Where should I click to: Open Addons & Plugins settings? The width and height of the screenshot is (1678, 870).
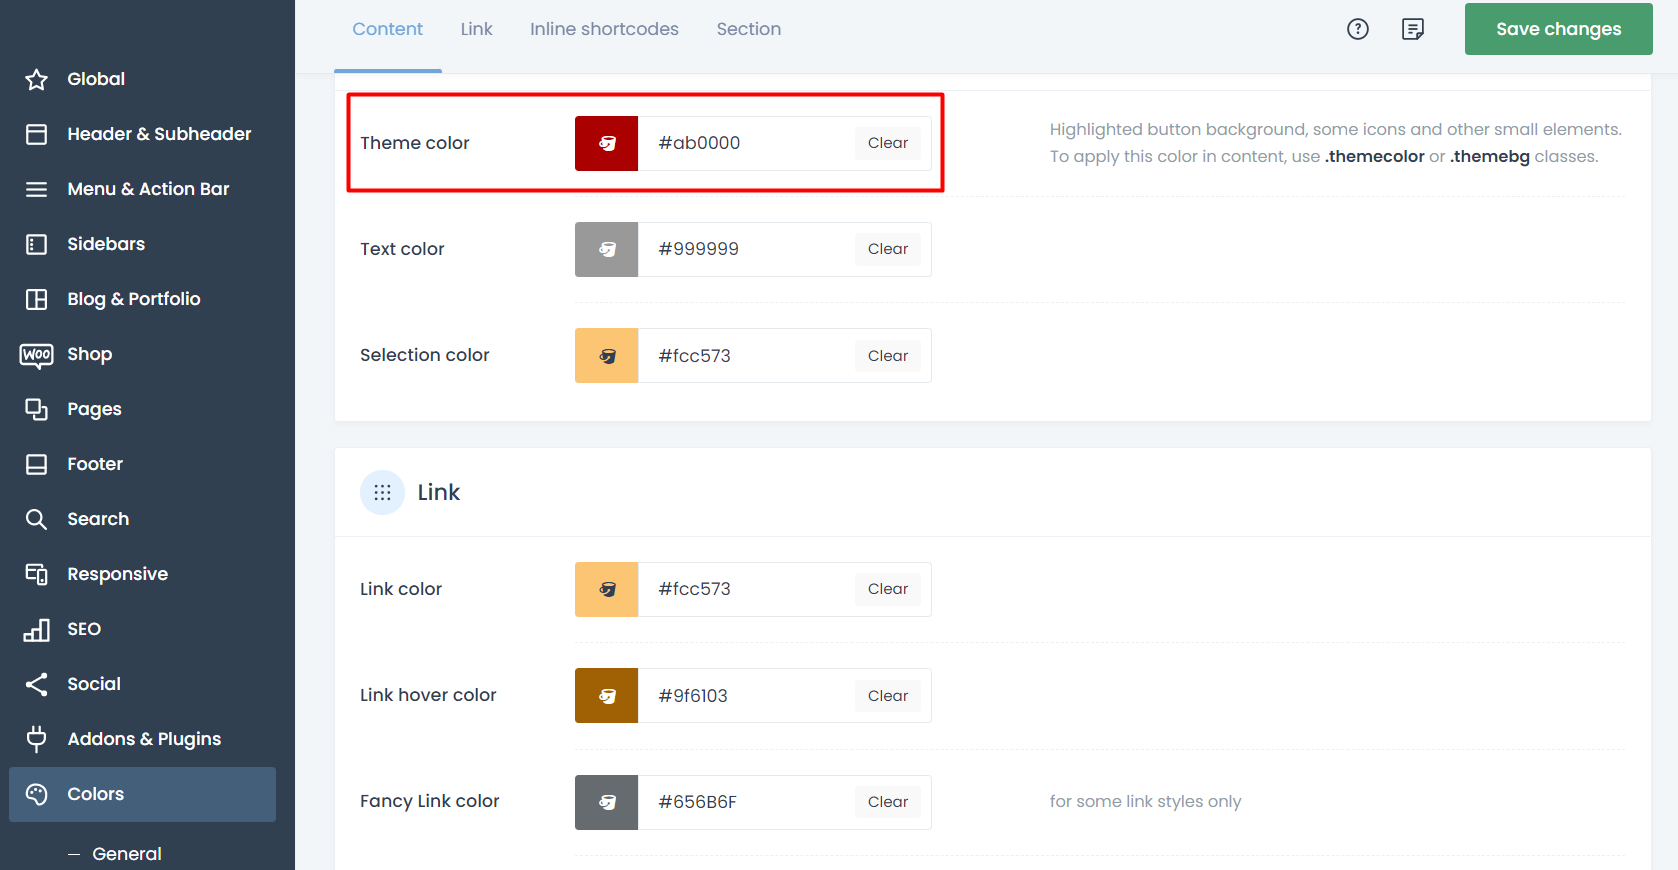click(142, 739)
